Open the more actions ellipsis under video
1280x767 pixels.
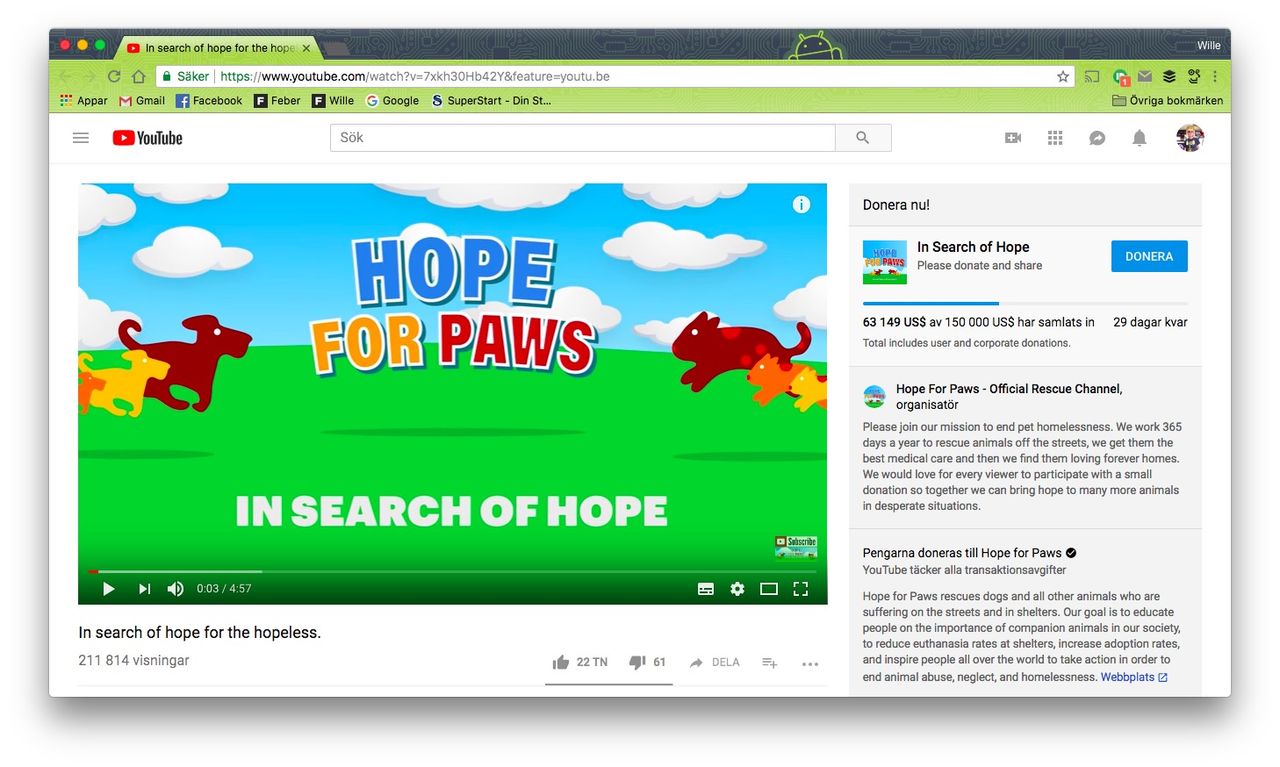tap(810, 663)
